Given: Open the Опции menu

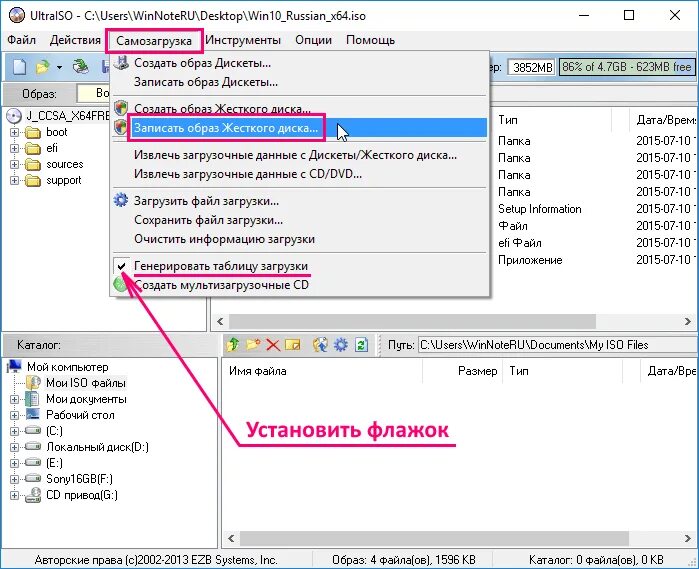Looking at the screenshot, I should (x=313, y=40).
